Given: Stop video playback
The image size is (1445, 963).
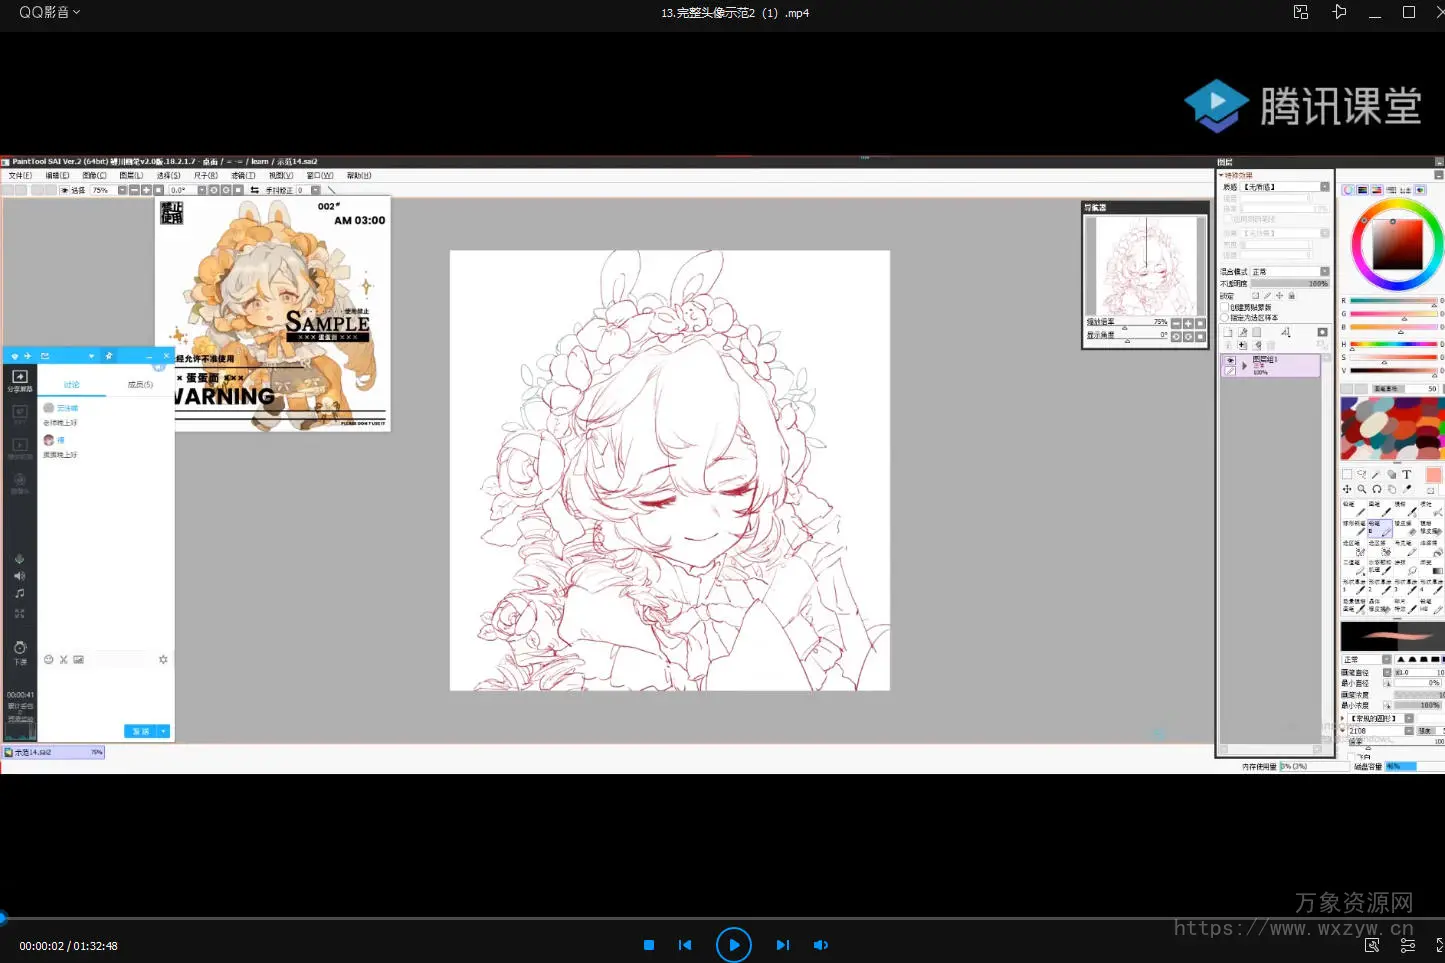Looking at the screenshot, I should 649,945.
